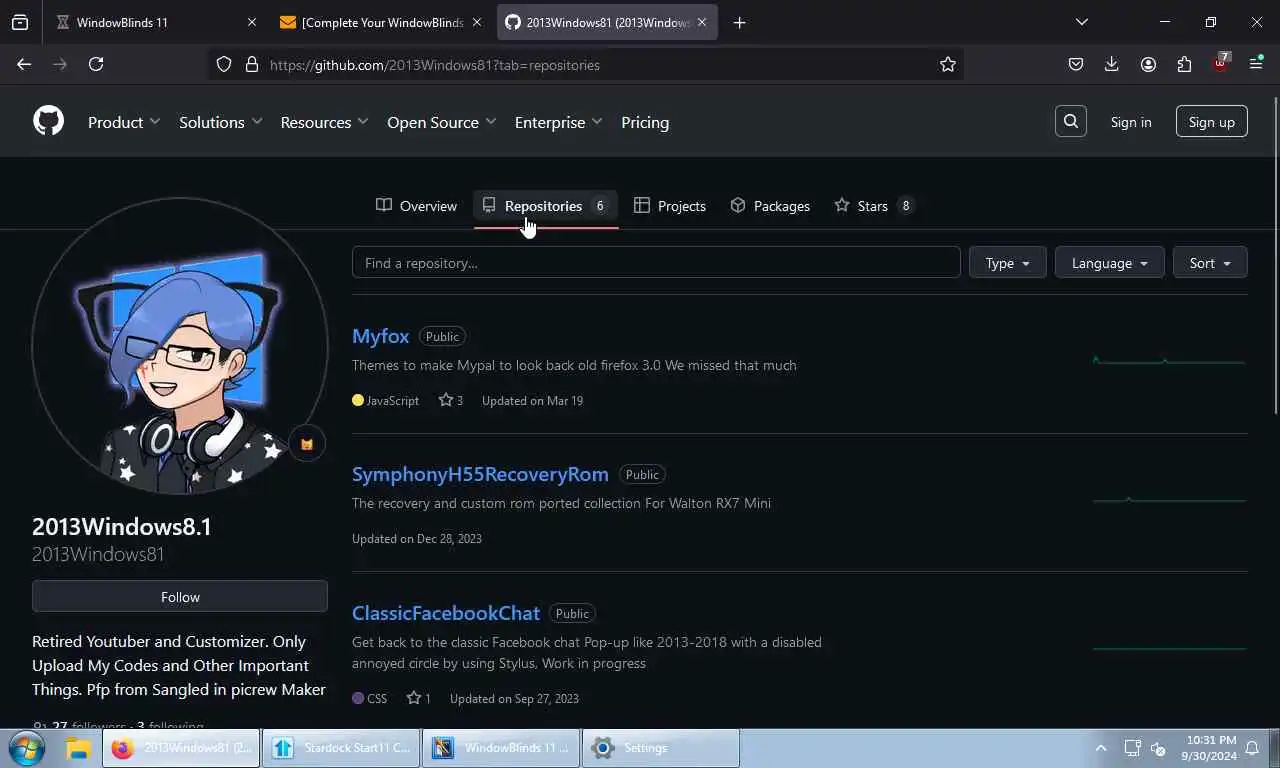The image size is (1280, 768).
Task: Open a new browser tab
Action: (739, 22)
